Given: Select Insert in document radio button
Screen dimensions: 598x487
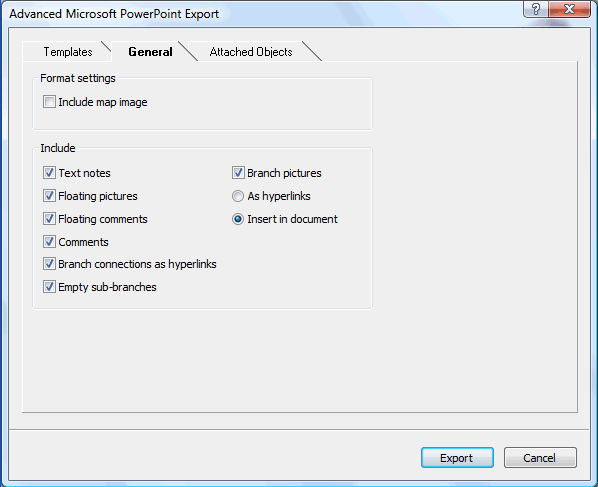Looking at the screenshot, I should pos(238,219).
